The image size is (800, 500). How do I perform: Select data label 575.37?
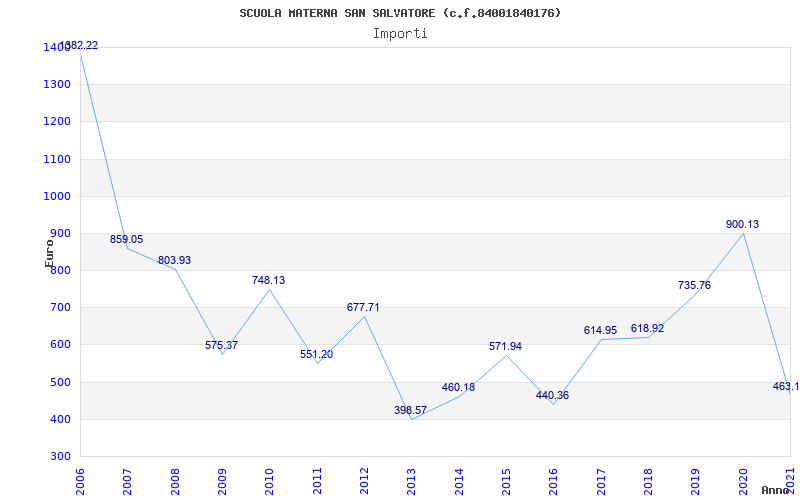[221, 345]
